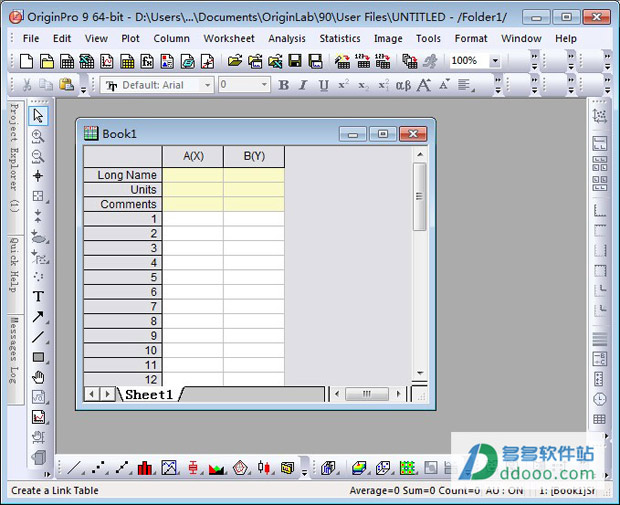This screenshot has height=505, width=620.
Task: Open the Worksheet menu
Action: coord(229,38)
